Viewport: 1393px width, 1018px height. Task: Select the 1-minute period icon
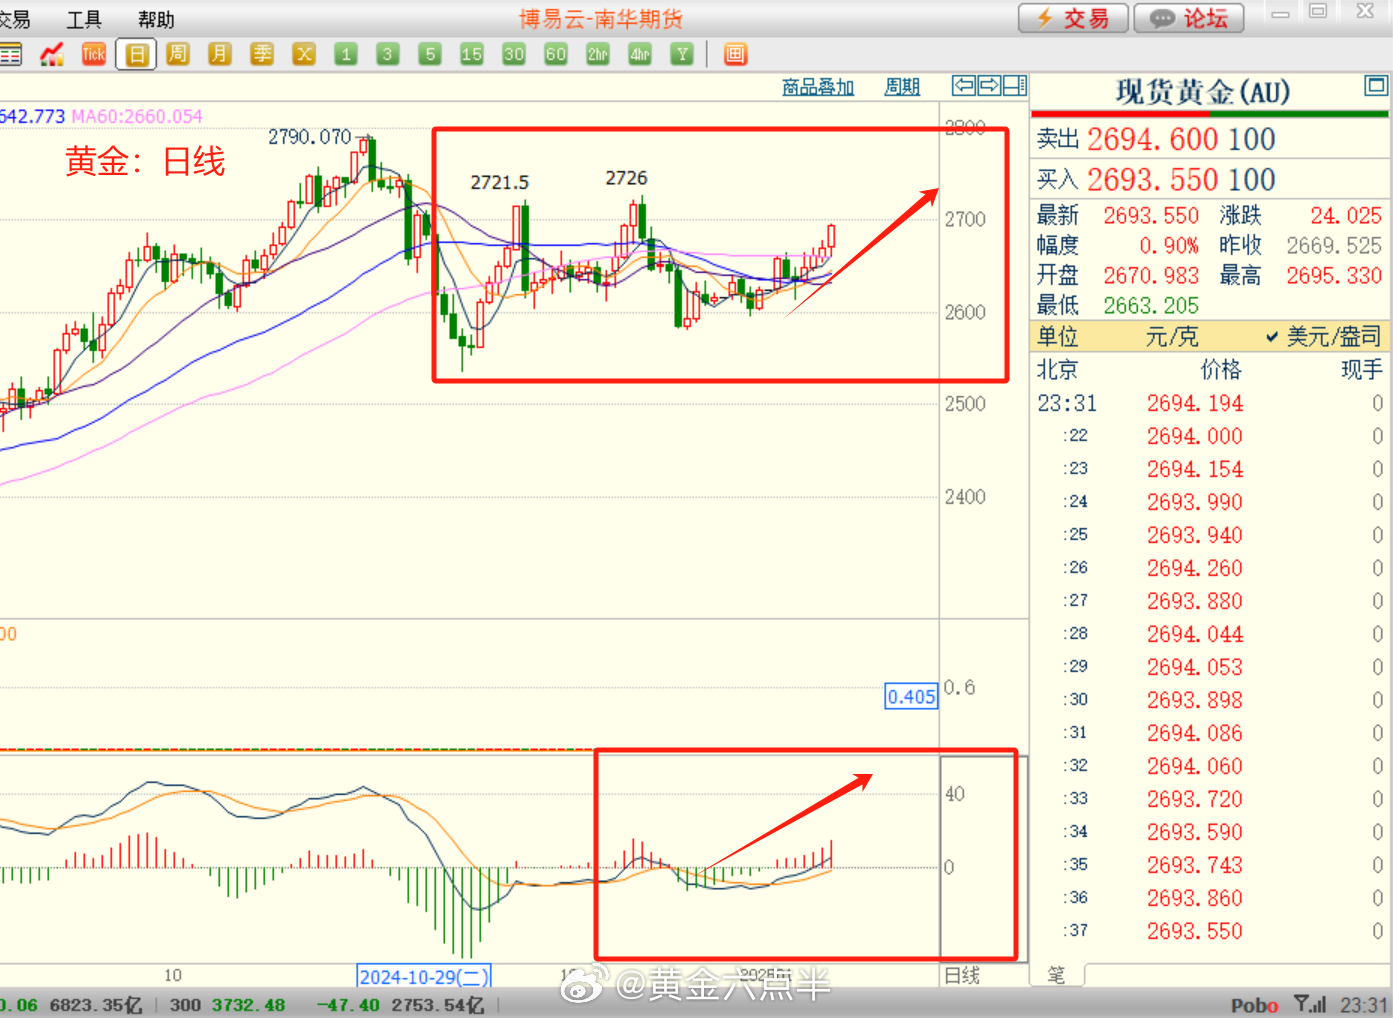pyautogui.click(x=346, y=54)
